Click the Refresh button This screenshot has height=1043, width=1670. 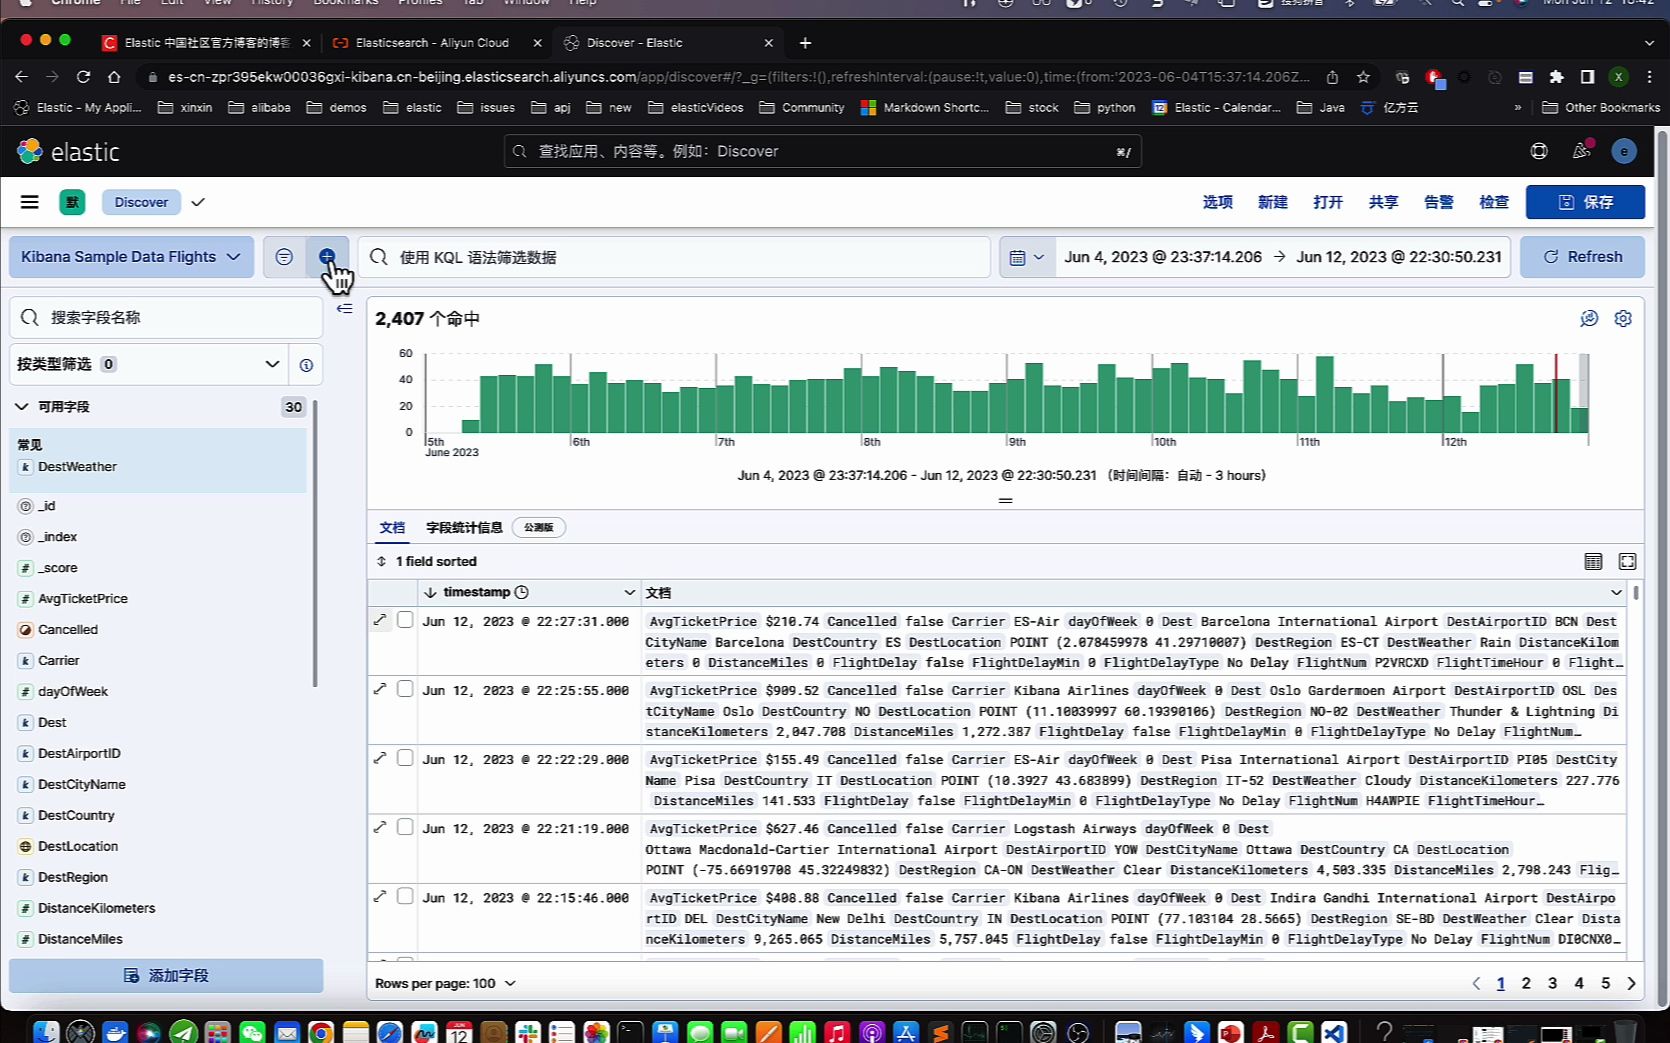(x=1582, y=257)
